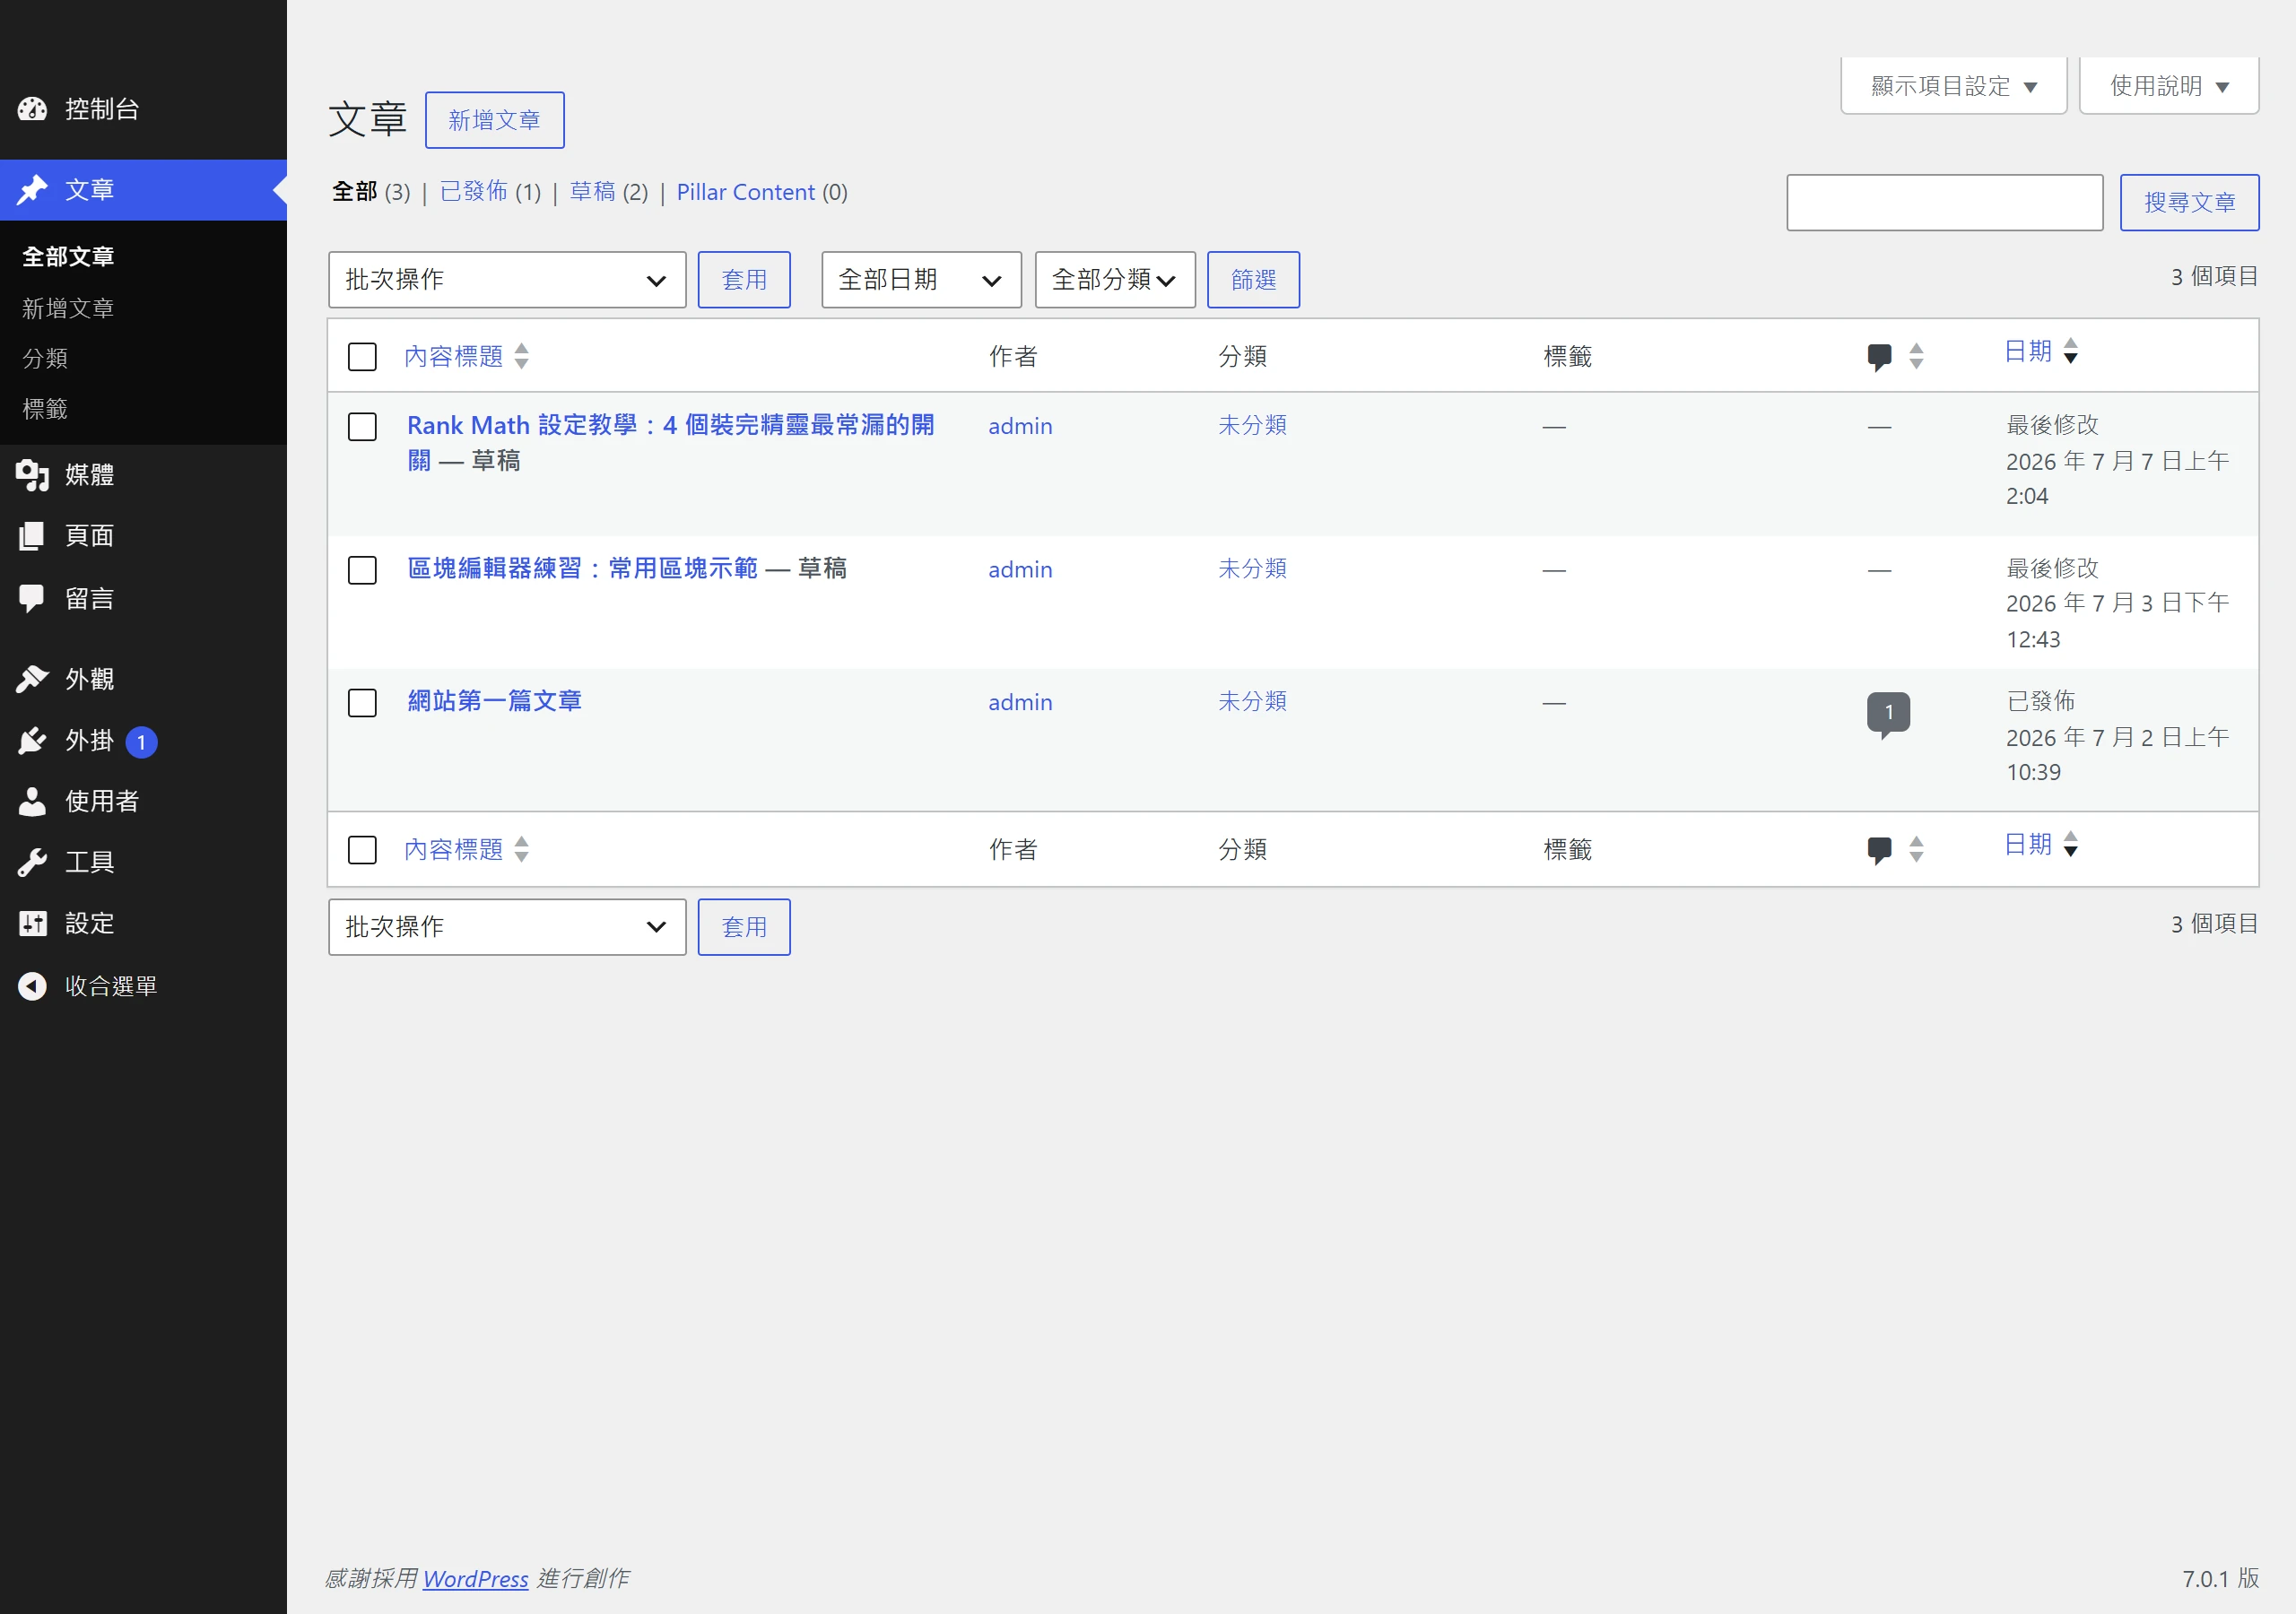The height and width of the screenshot is (1614, 2296).
Task: Open the 設定 settings icon
Action: [x=32, y=924]
